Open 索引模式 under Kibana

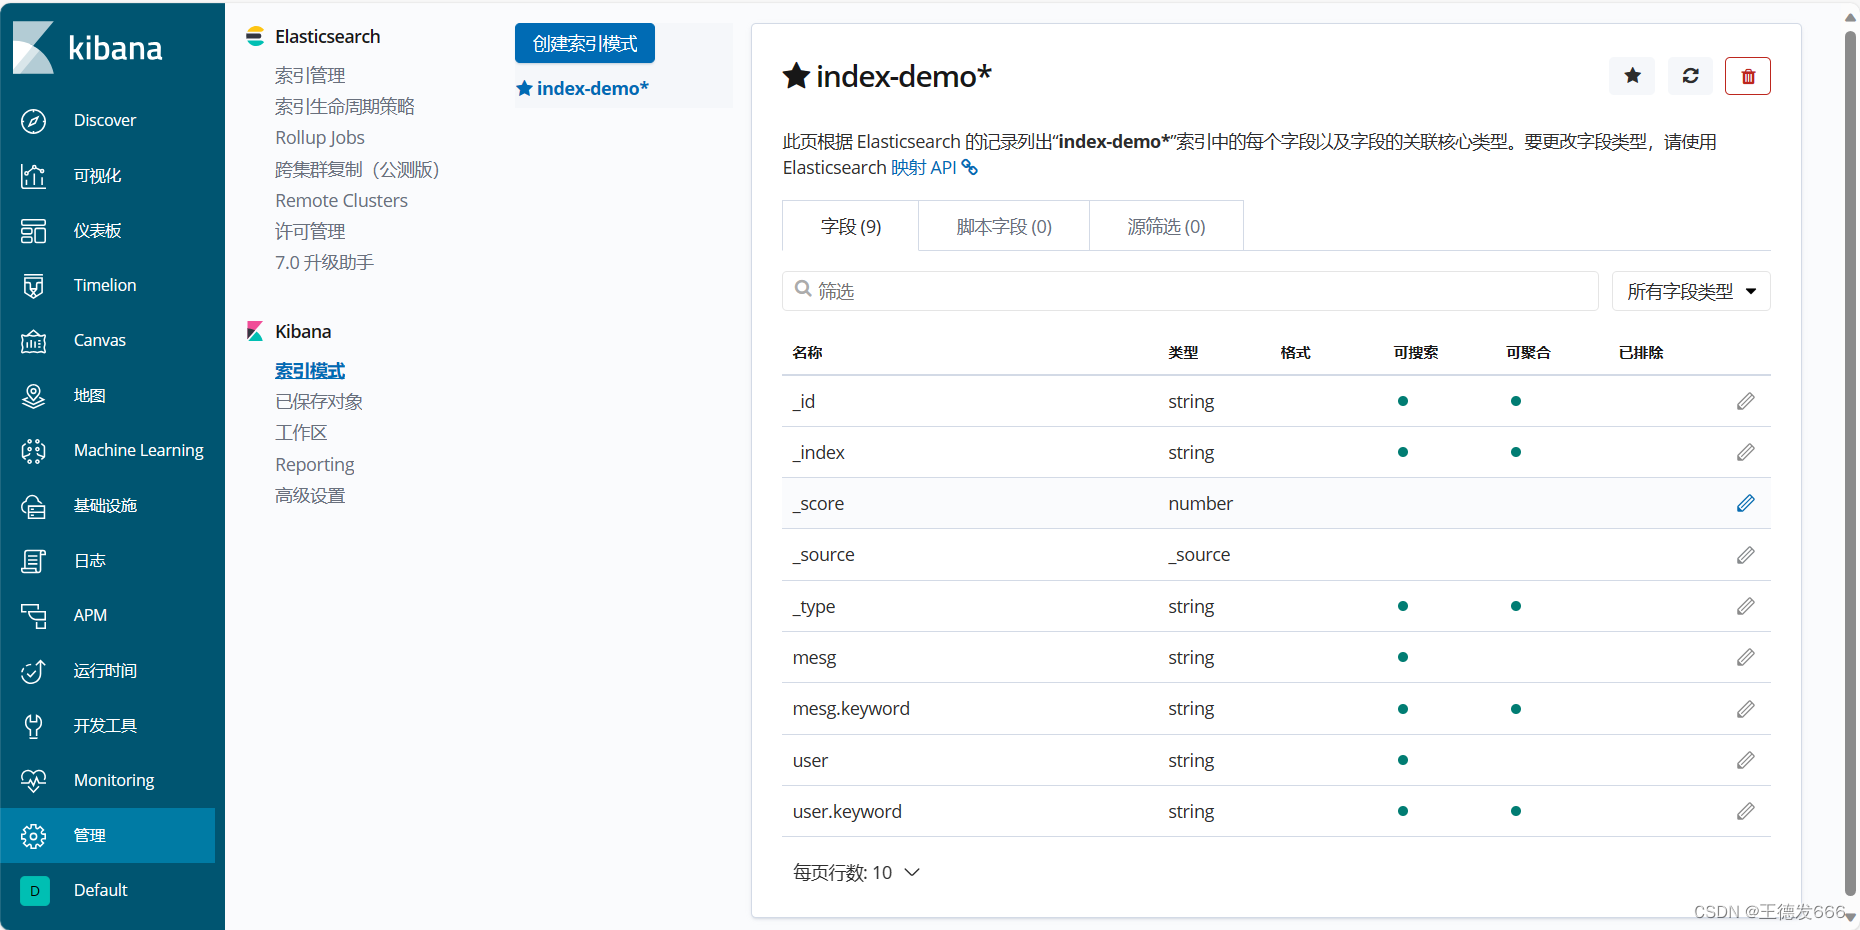pos(310,370)
